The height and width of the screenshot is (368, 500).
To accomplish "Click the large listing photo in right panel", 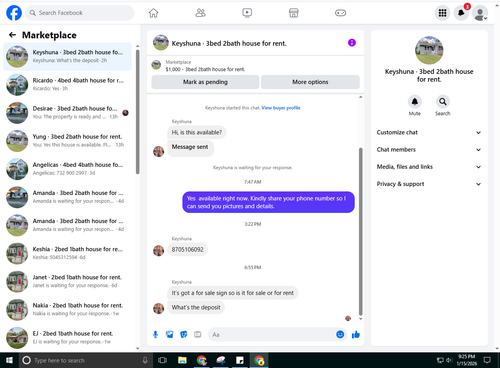I will coord(429,50).
